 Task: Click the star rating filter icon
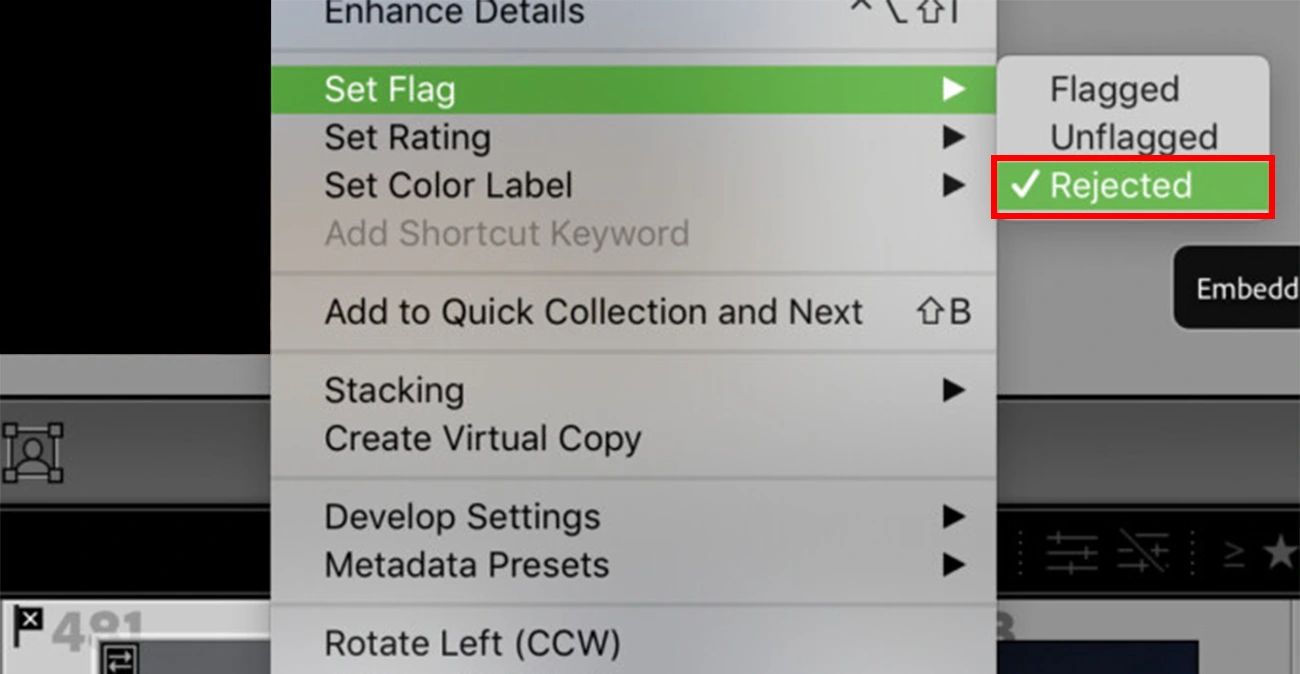[x=1280, y=552]
